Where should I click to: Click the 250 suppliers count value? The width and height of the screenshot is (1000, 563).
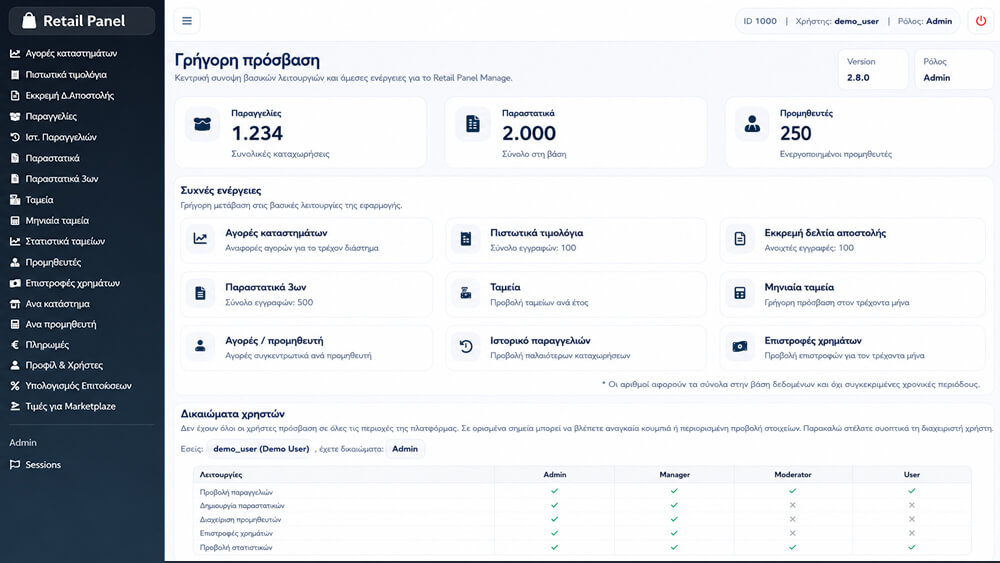click(x=796, y=133)
